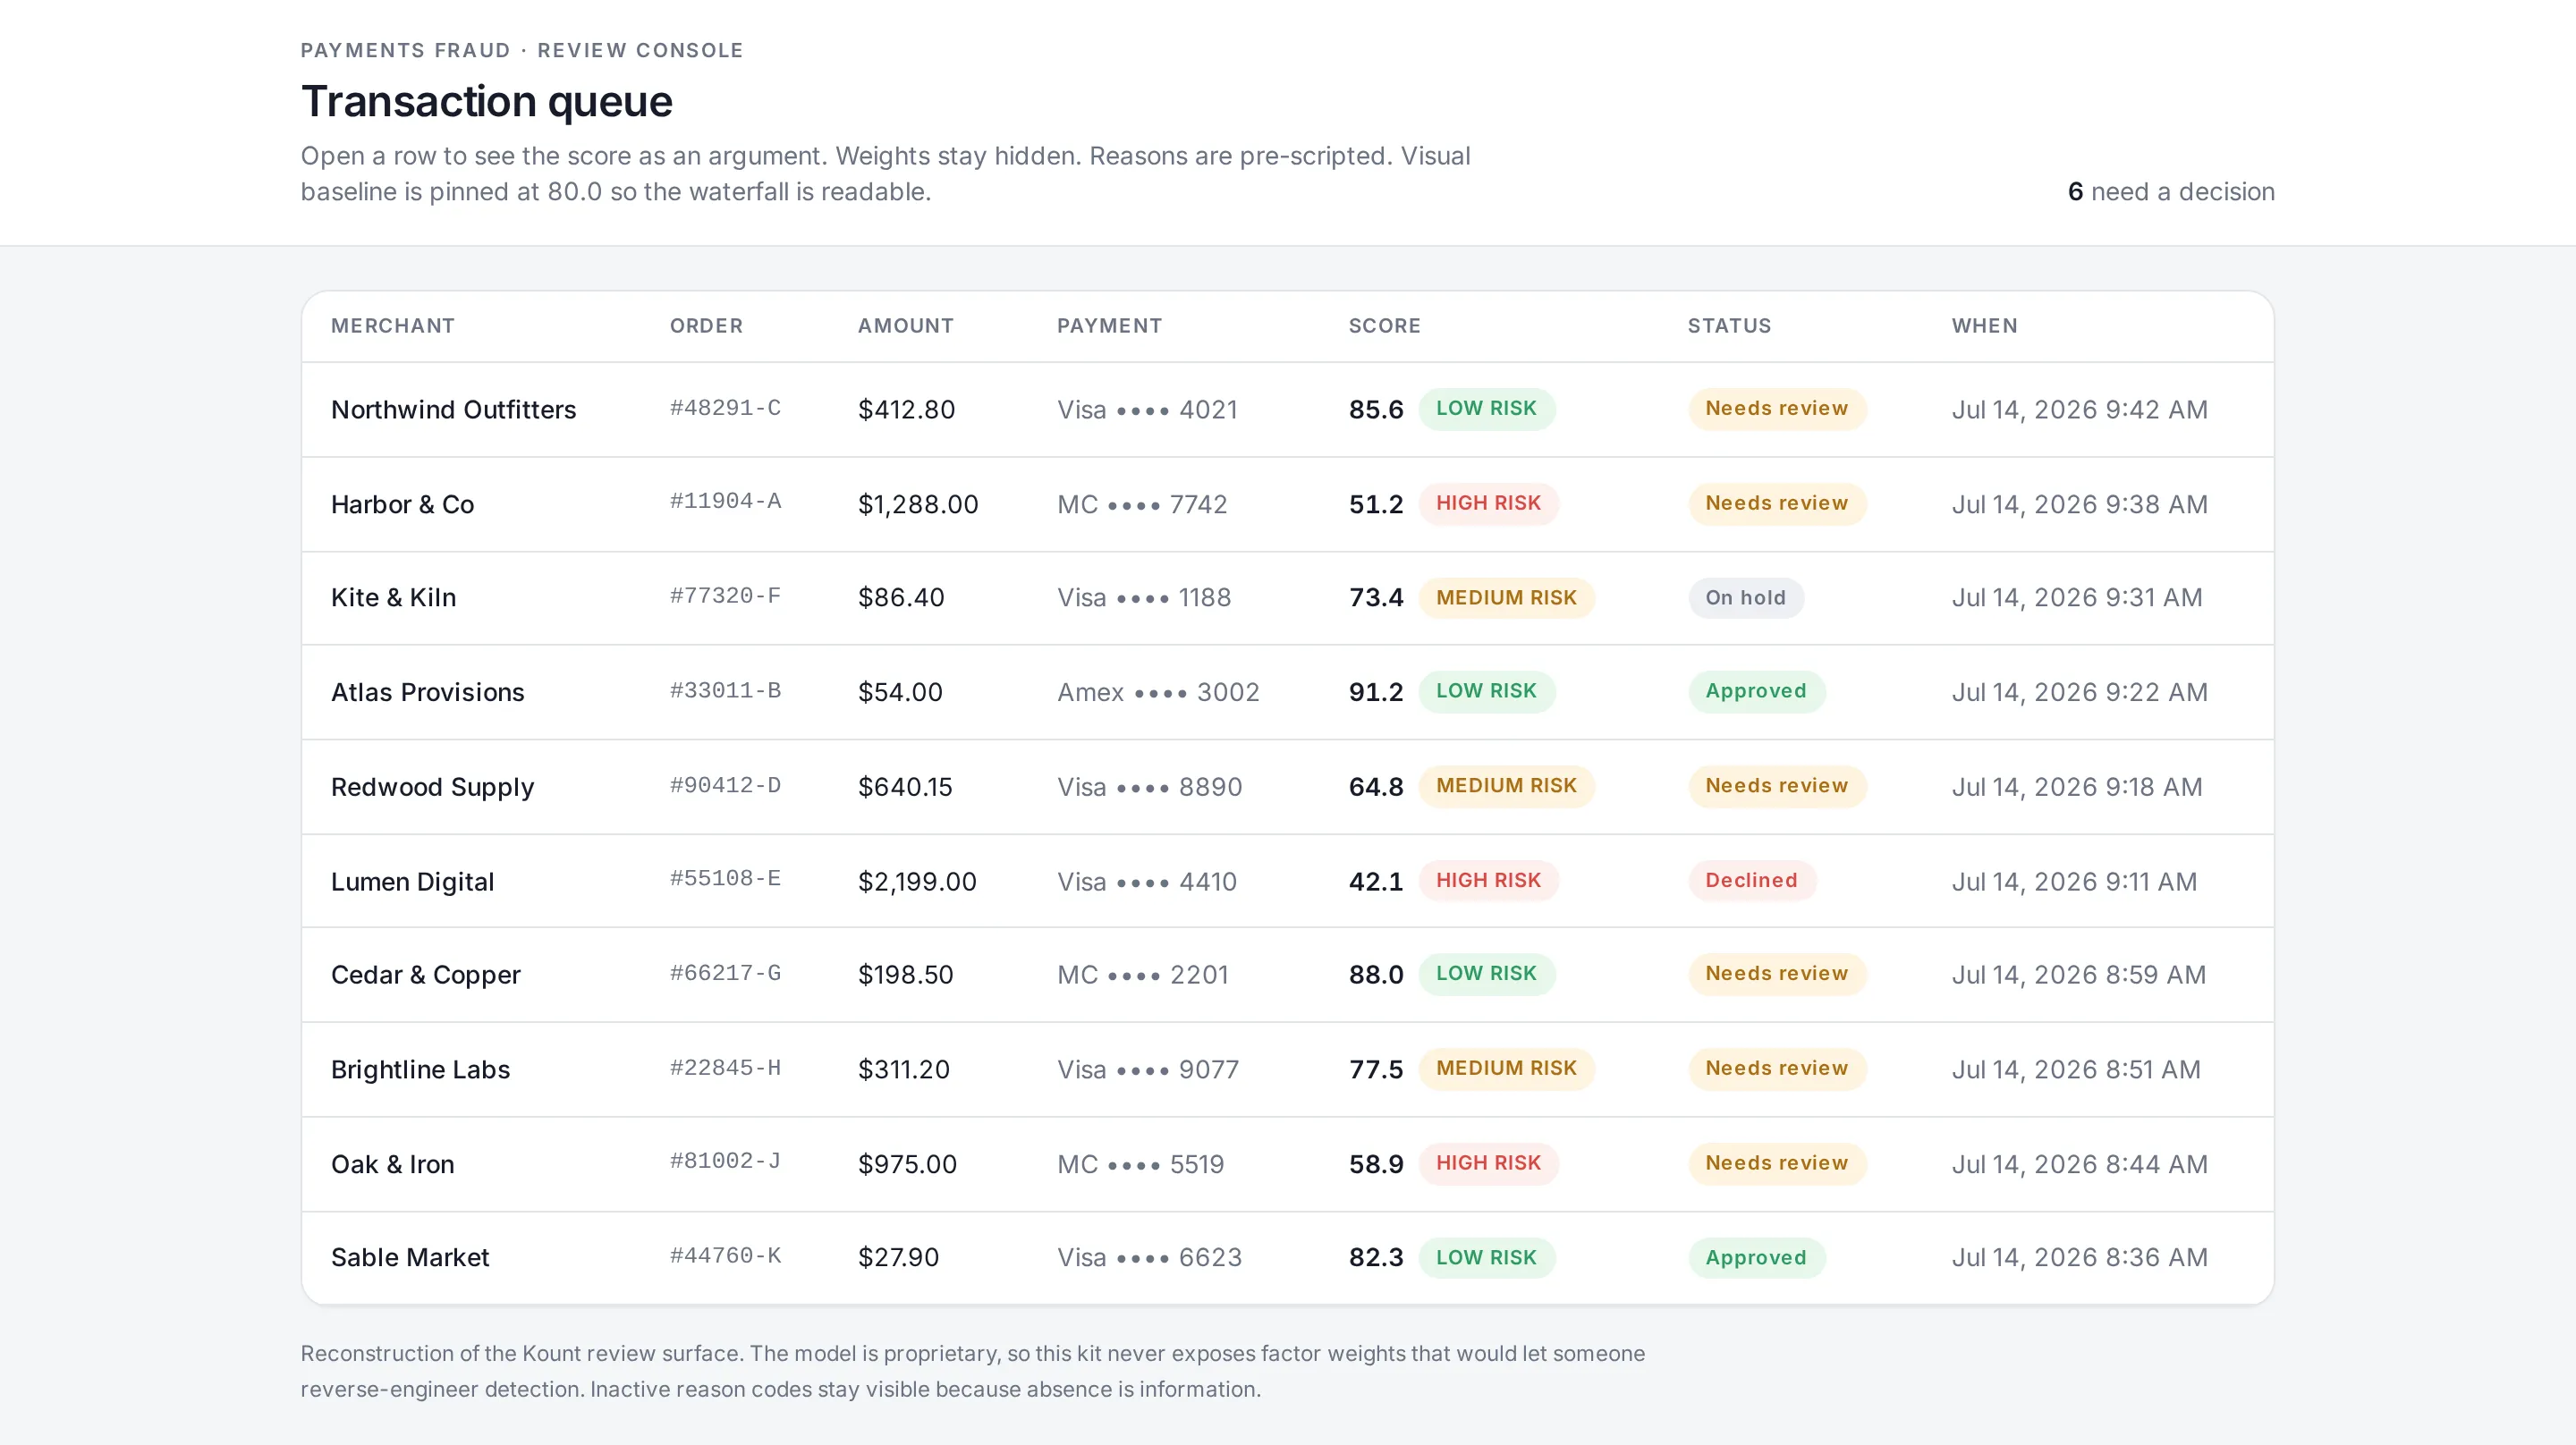Click the MERCHANT column header
The width and height of the screenshot is (2576, 1445).
(393, 326)
